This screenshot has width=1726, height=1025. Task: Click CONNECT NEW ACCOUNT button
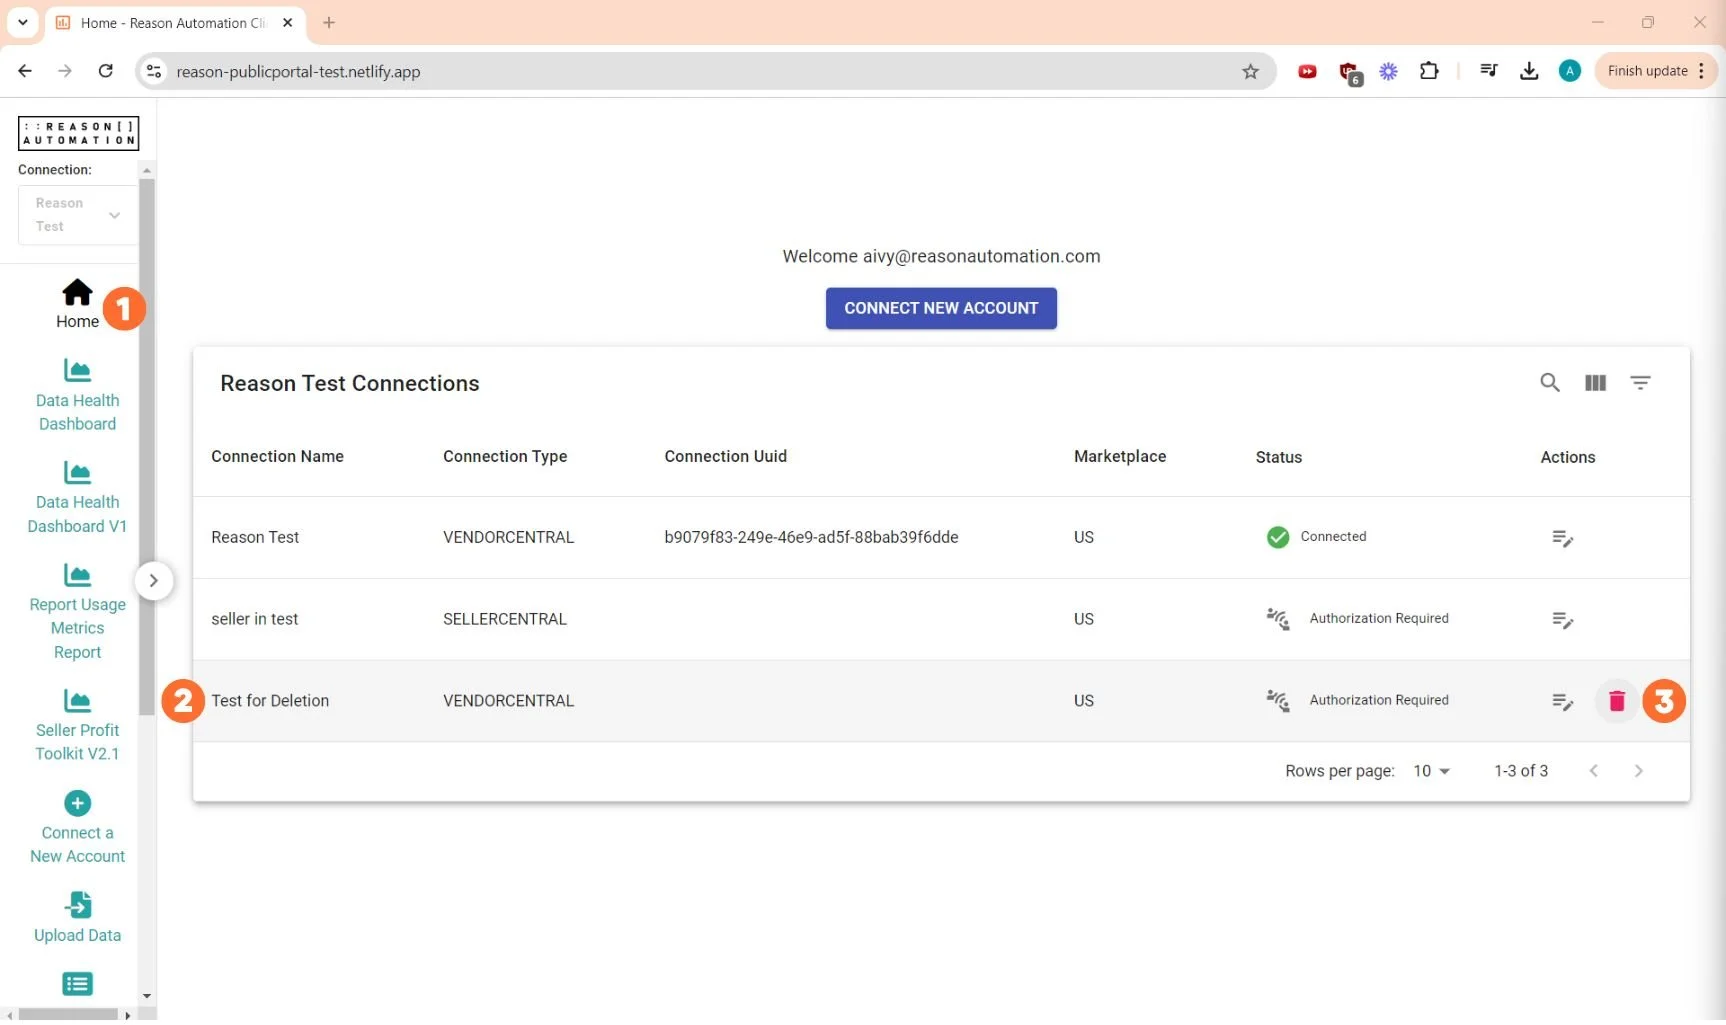941,309
